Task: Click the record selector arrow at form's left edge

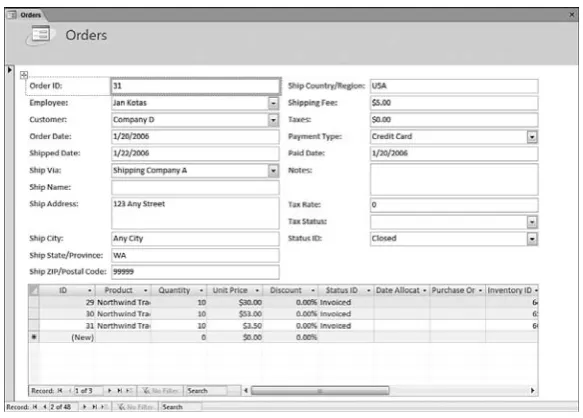Action: (10, 70)
